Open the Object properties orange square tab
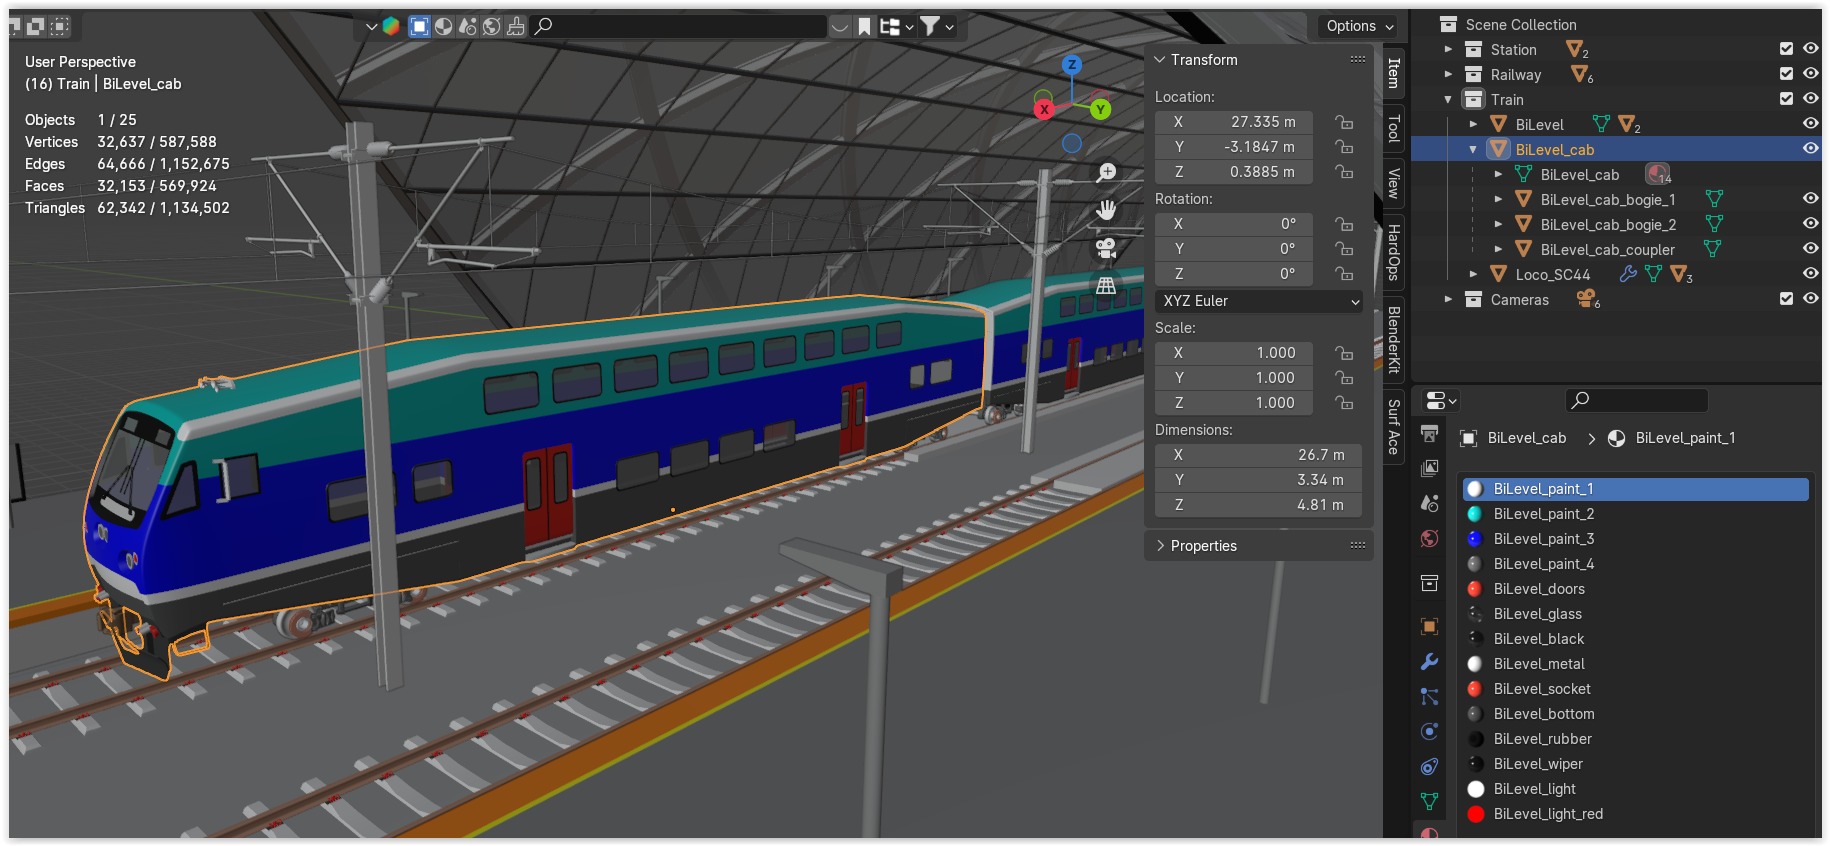Screen dimensions: 1830x846 pos(1429,627)
